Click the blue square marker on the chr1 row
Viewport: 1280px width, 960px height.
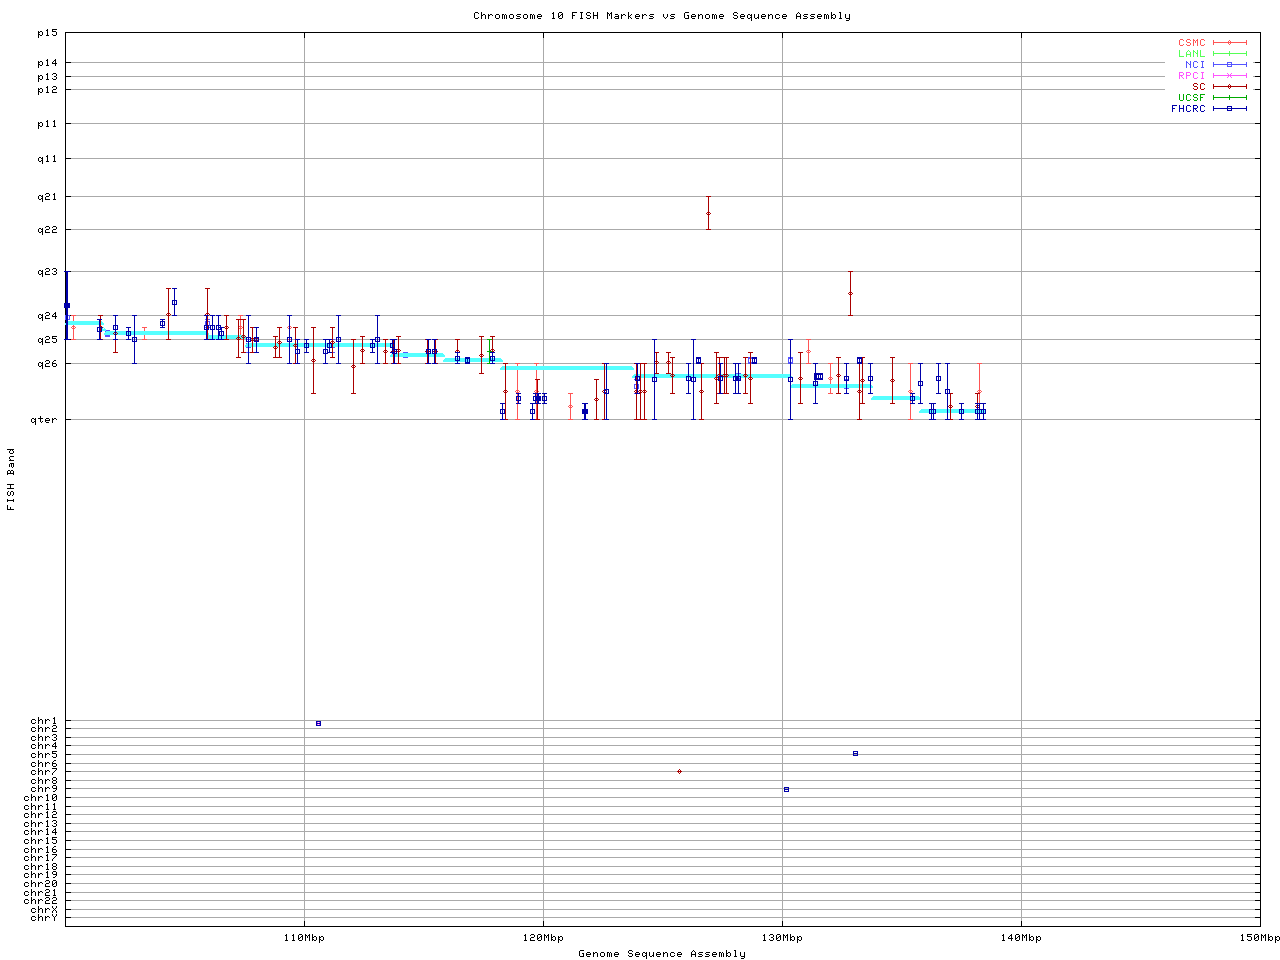tap(318, 723)
